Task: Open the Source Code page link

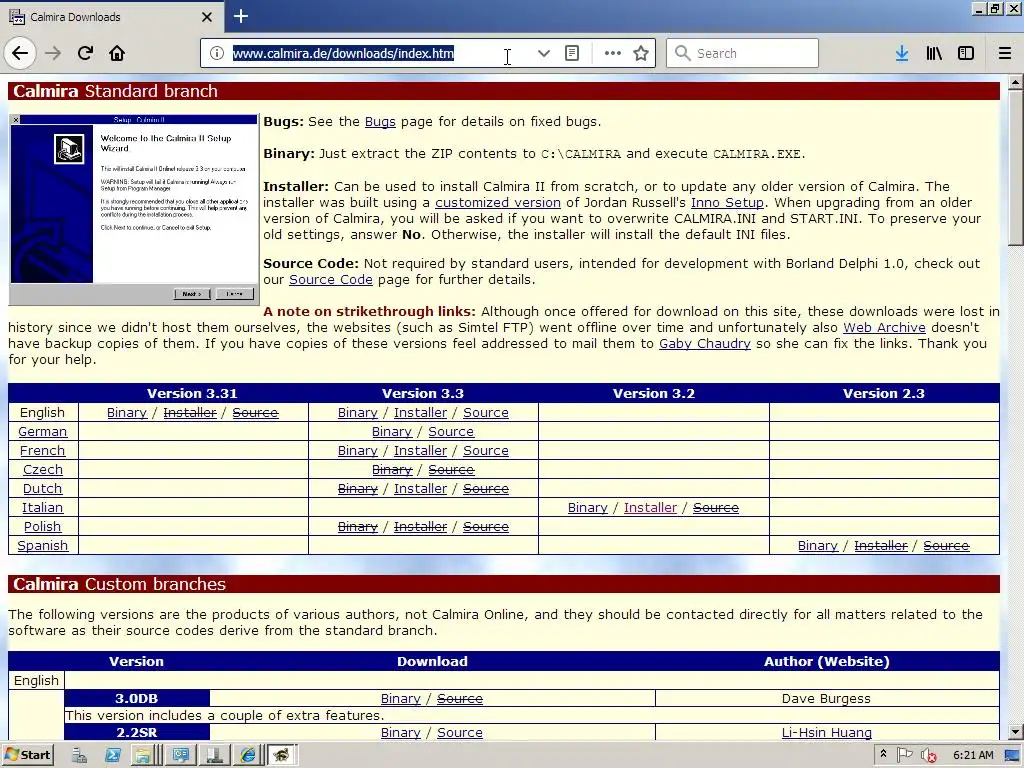Action: (330, 280)
